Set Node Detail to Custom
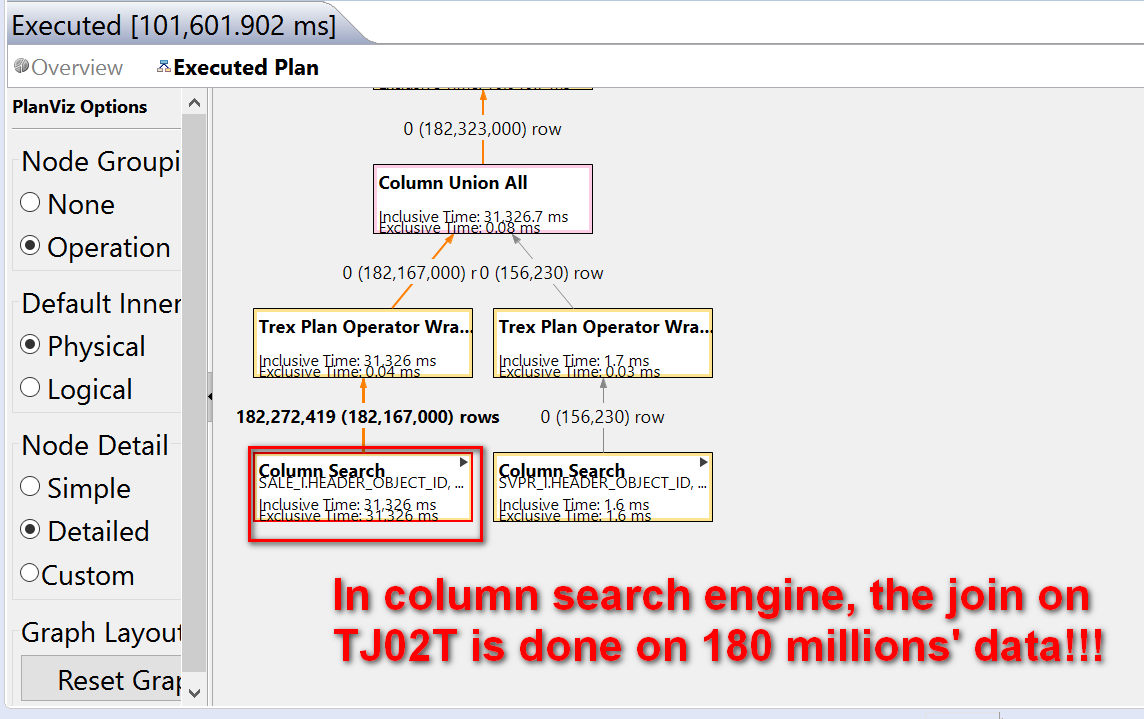Screen dimensions: 1144x719 [30, 573]
